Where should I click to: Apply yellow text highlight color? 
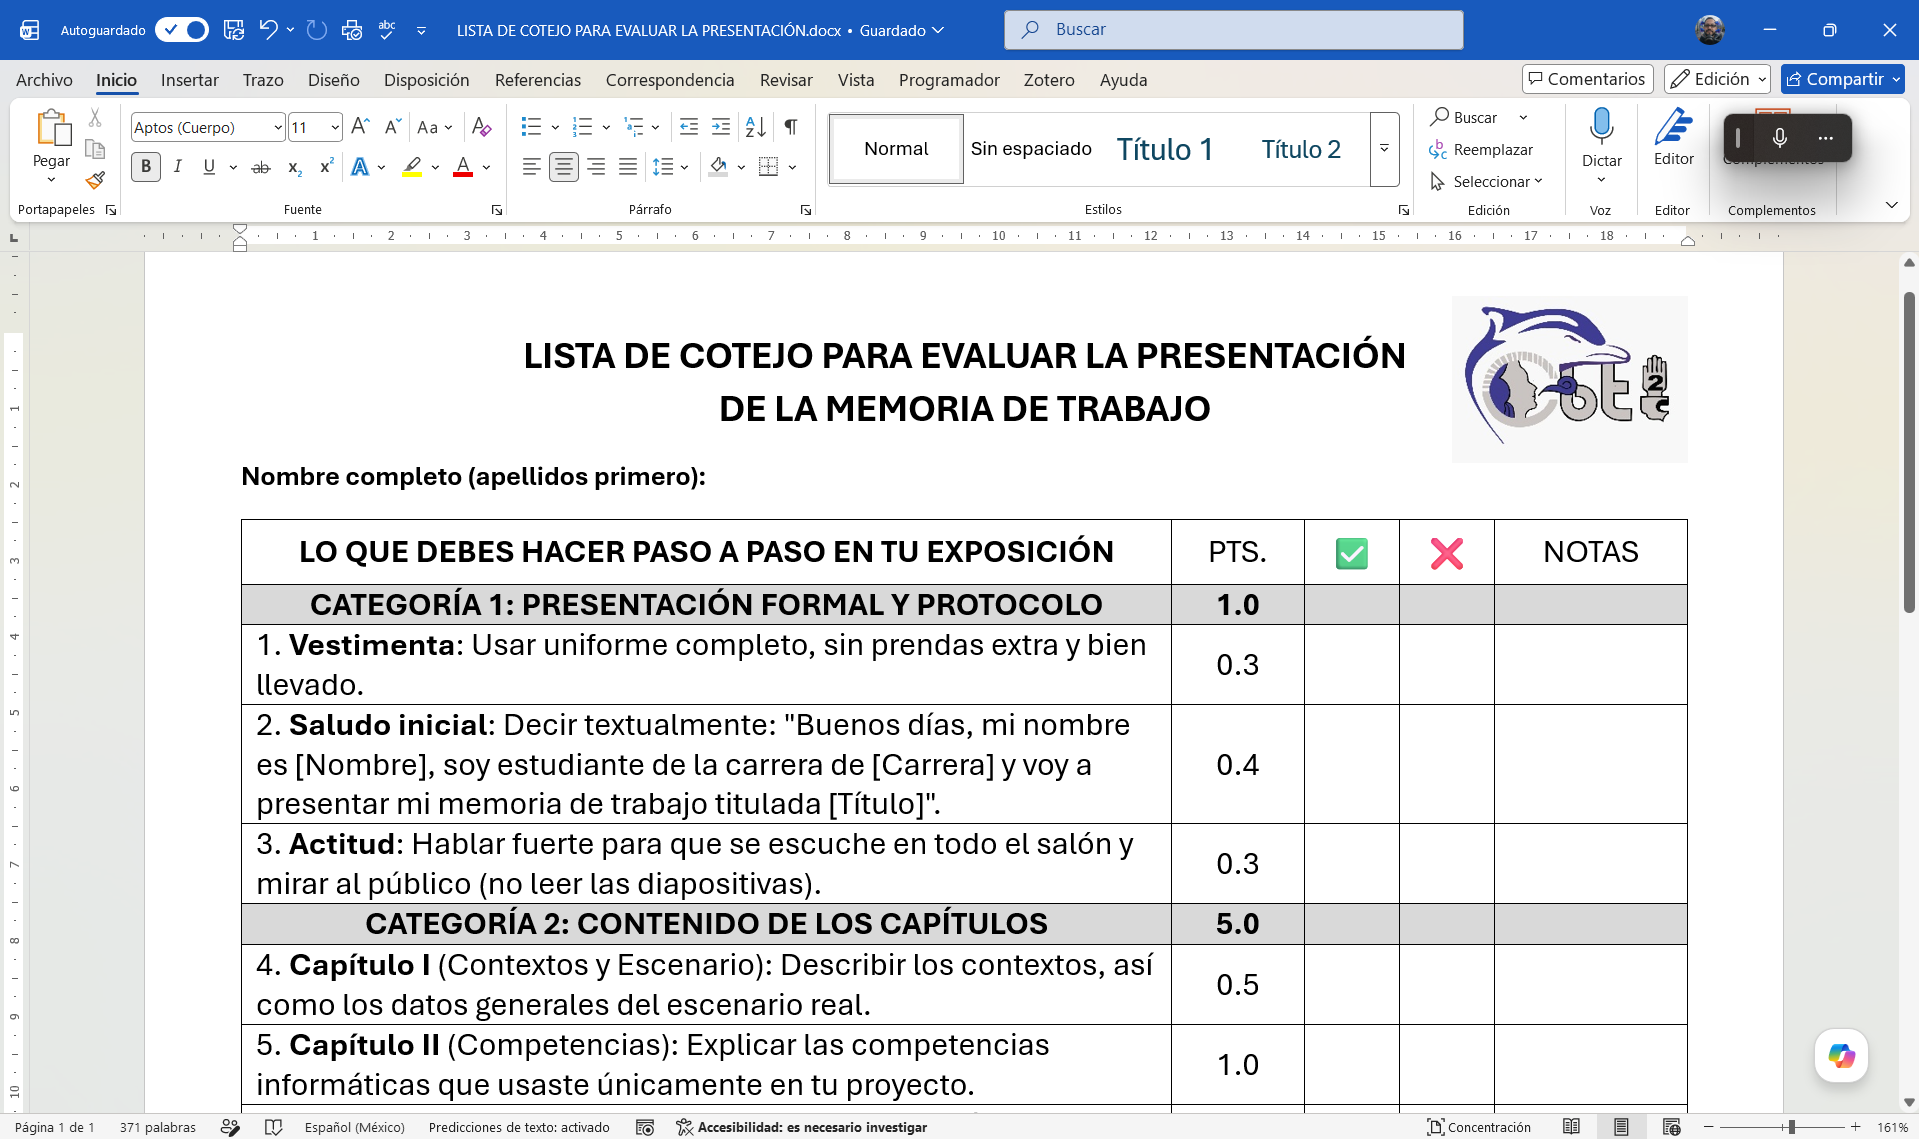[412, 167]
